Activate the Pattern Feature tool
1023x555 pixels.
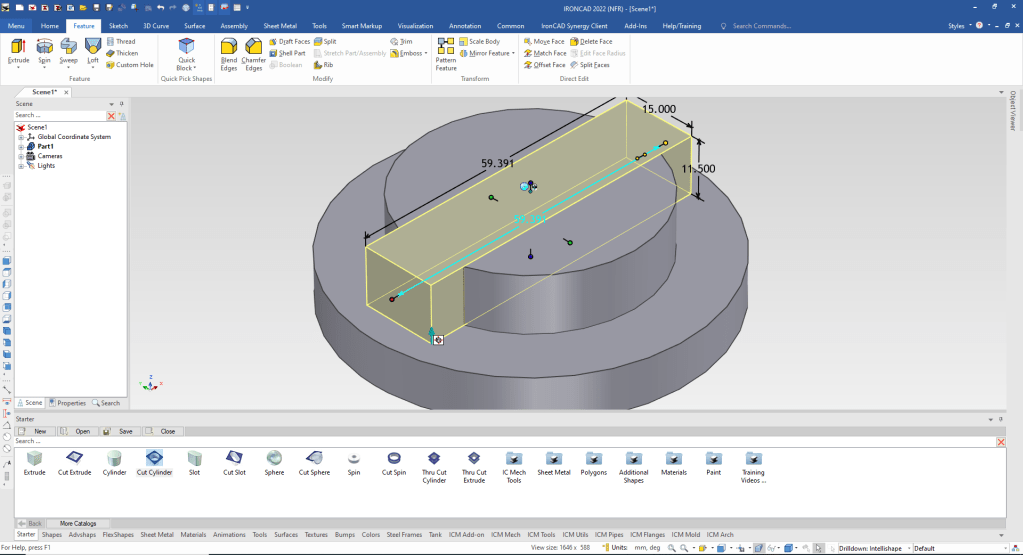446,52
